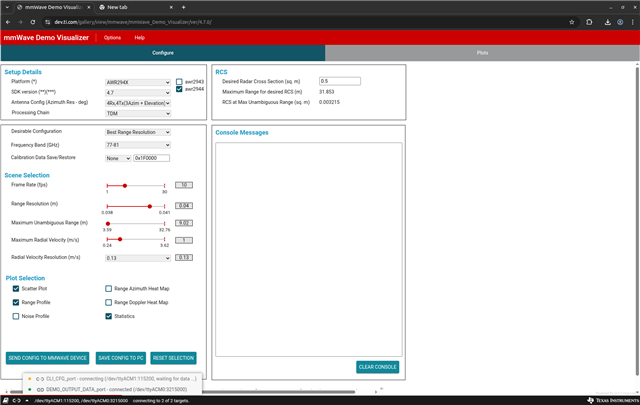Open the browser profile avatar
Screen dimensions: 640x405
(x=620, y=22)
